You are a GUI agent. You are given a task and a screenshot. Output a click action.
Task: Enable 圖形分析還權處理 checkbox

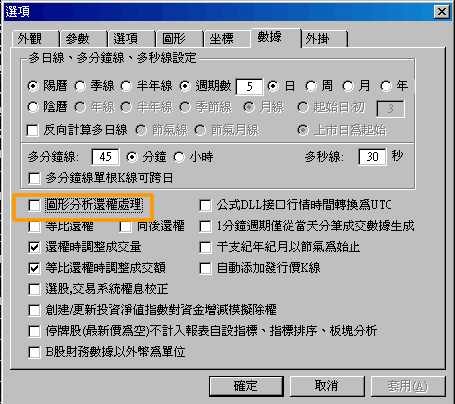(x=34, y=205)
